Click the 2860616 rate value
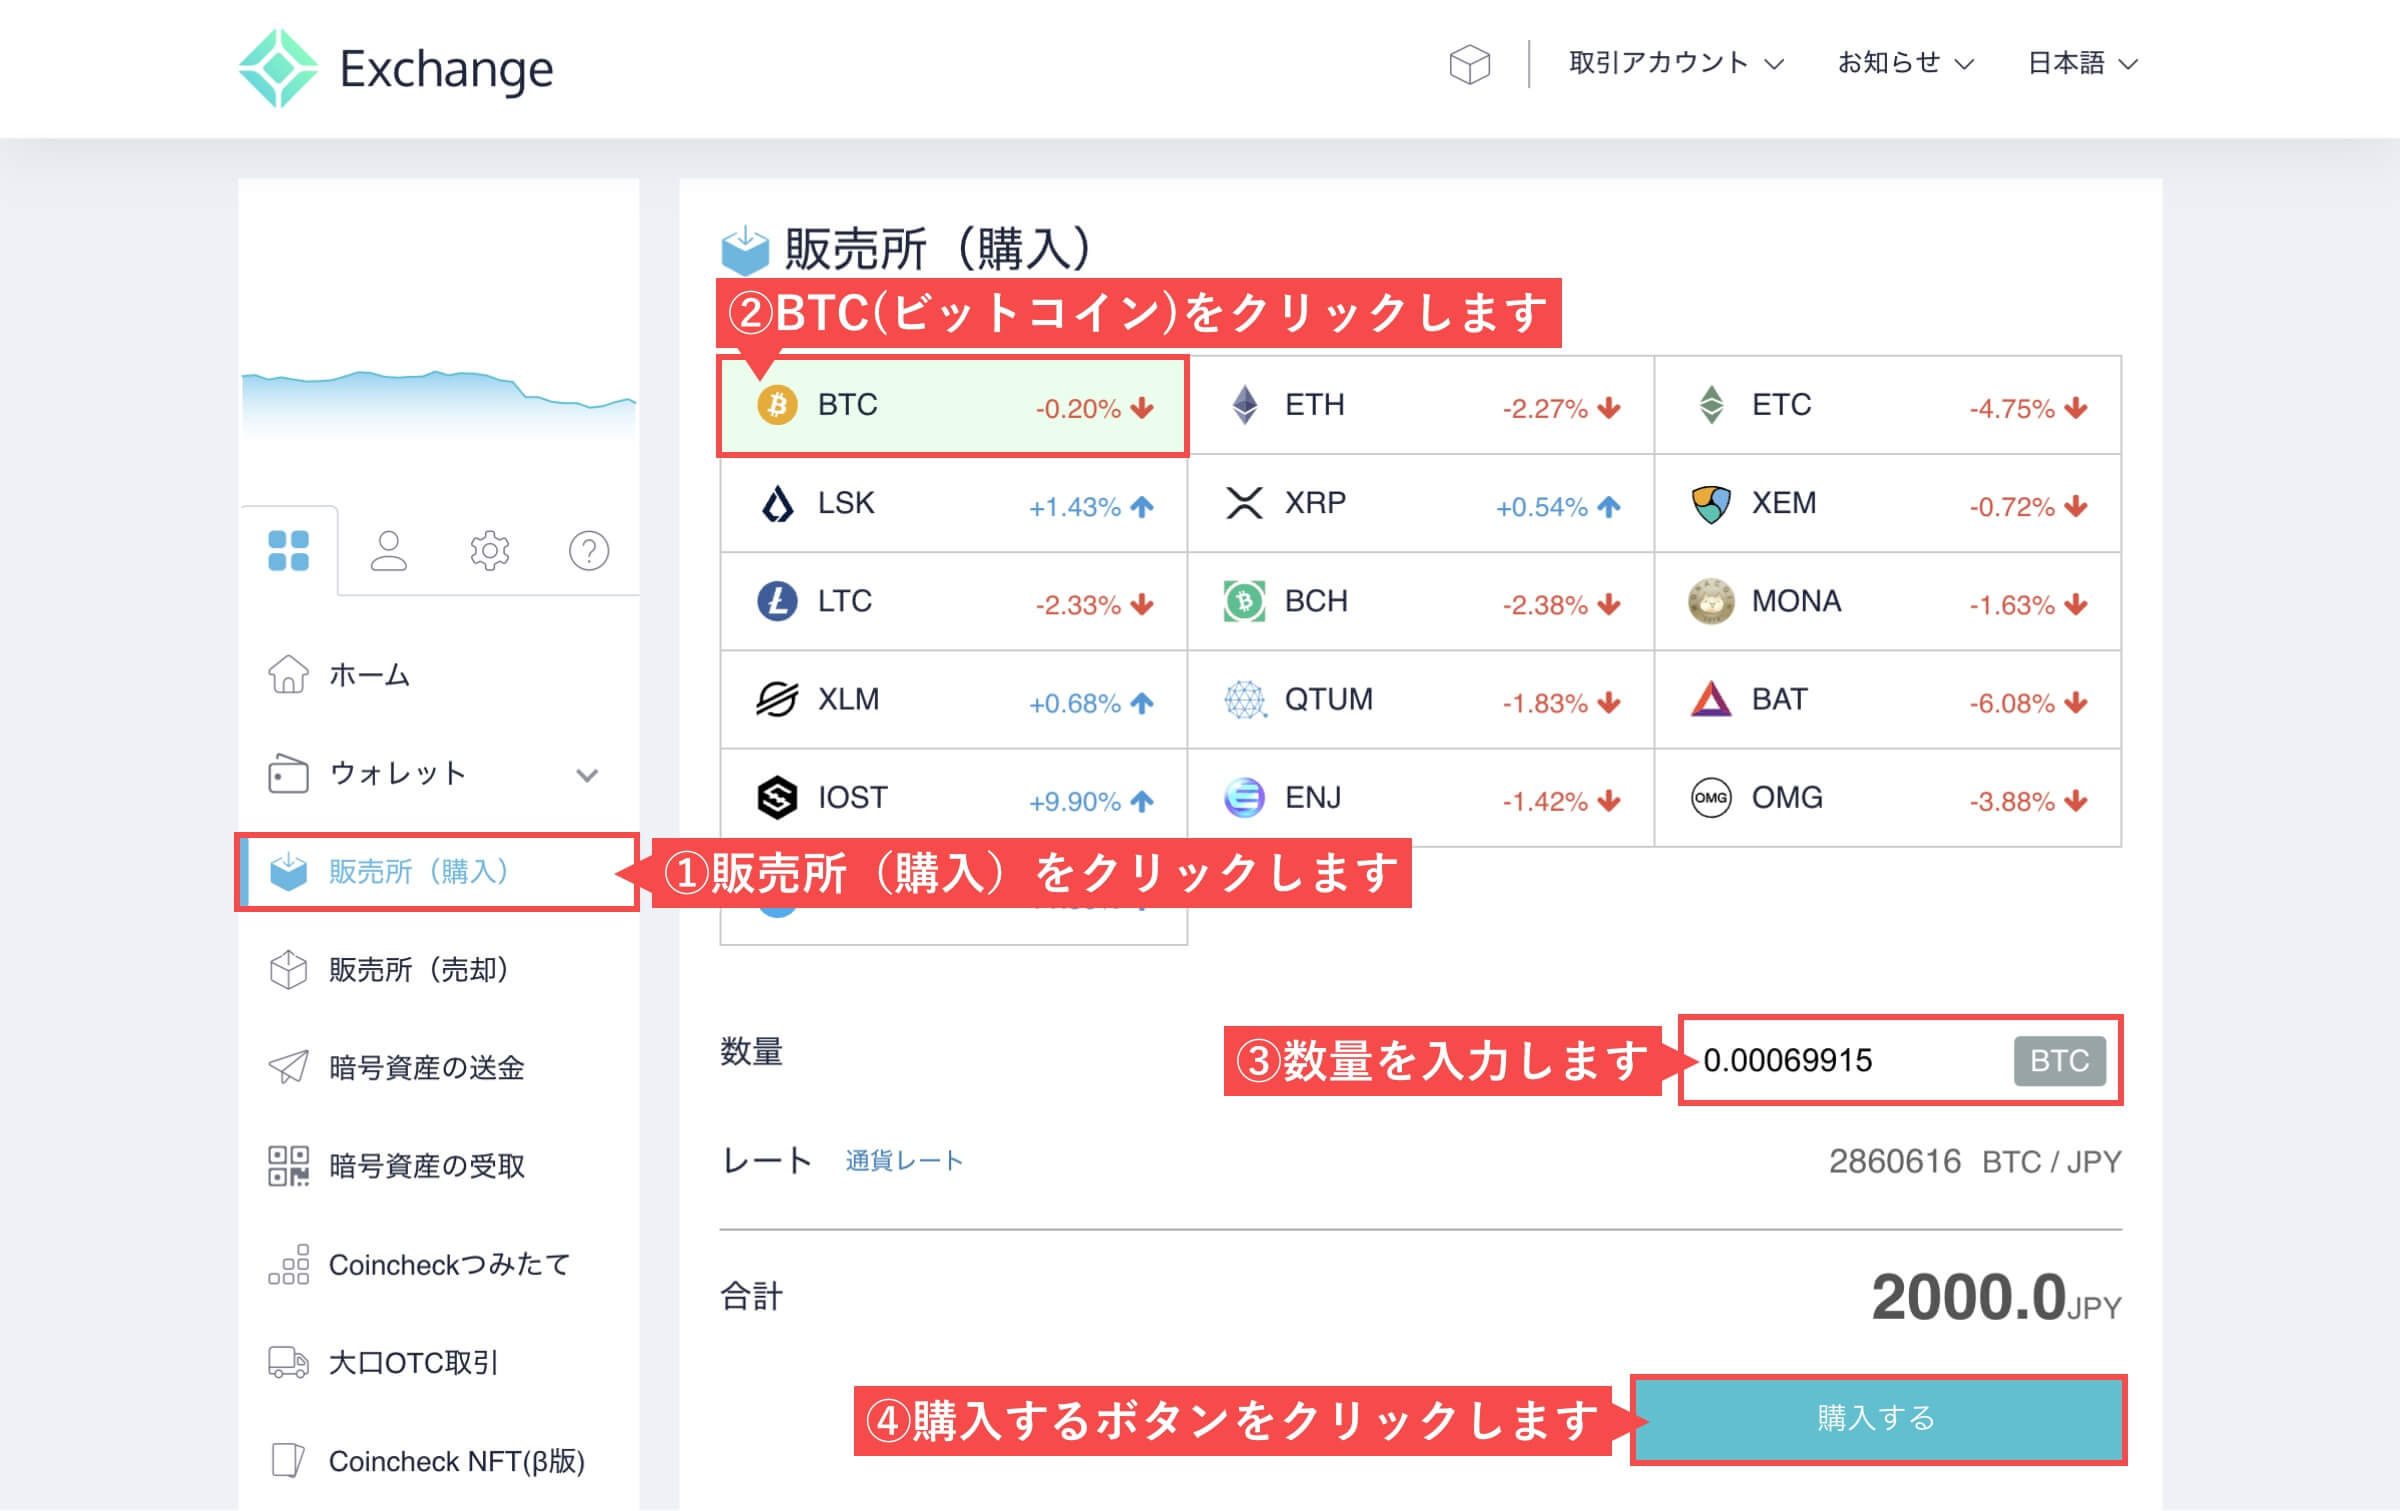This screenshot has height=1511, width=2400. pos(1895,1162)
